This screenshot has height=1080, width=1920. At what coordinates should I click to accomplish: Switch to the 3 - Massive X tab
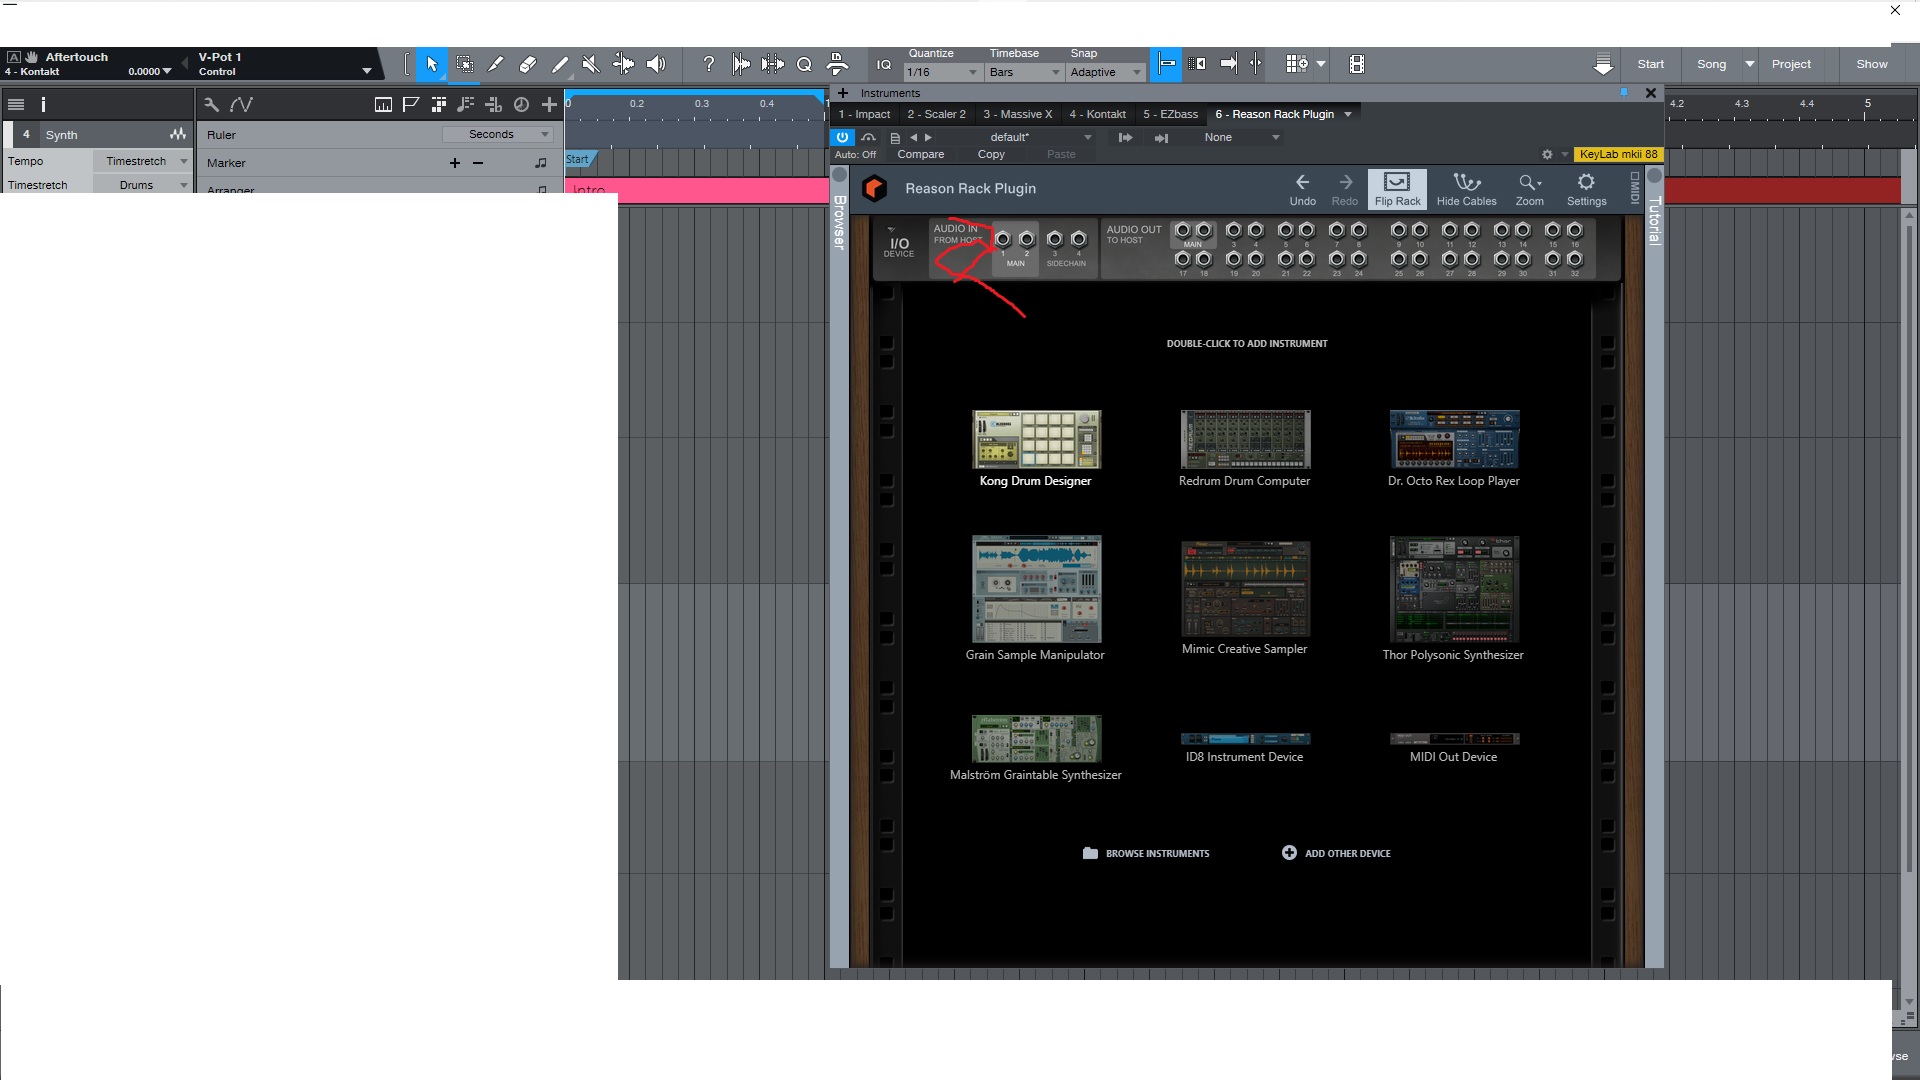pyautogui.click(x=1017, y=114)
